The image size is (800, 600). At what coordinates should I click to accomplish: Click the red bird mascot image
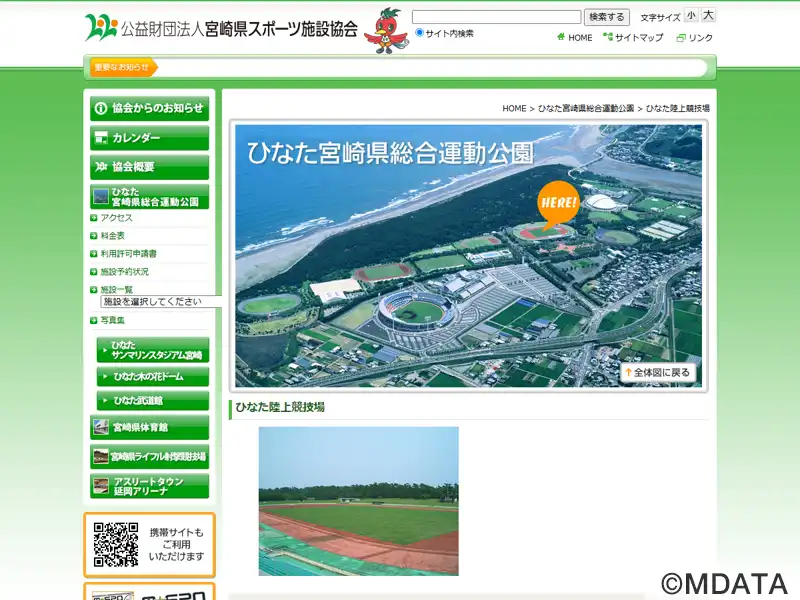click(386, 31)
